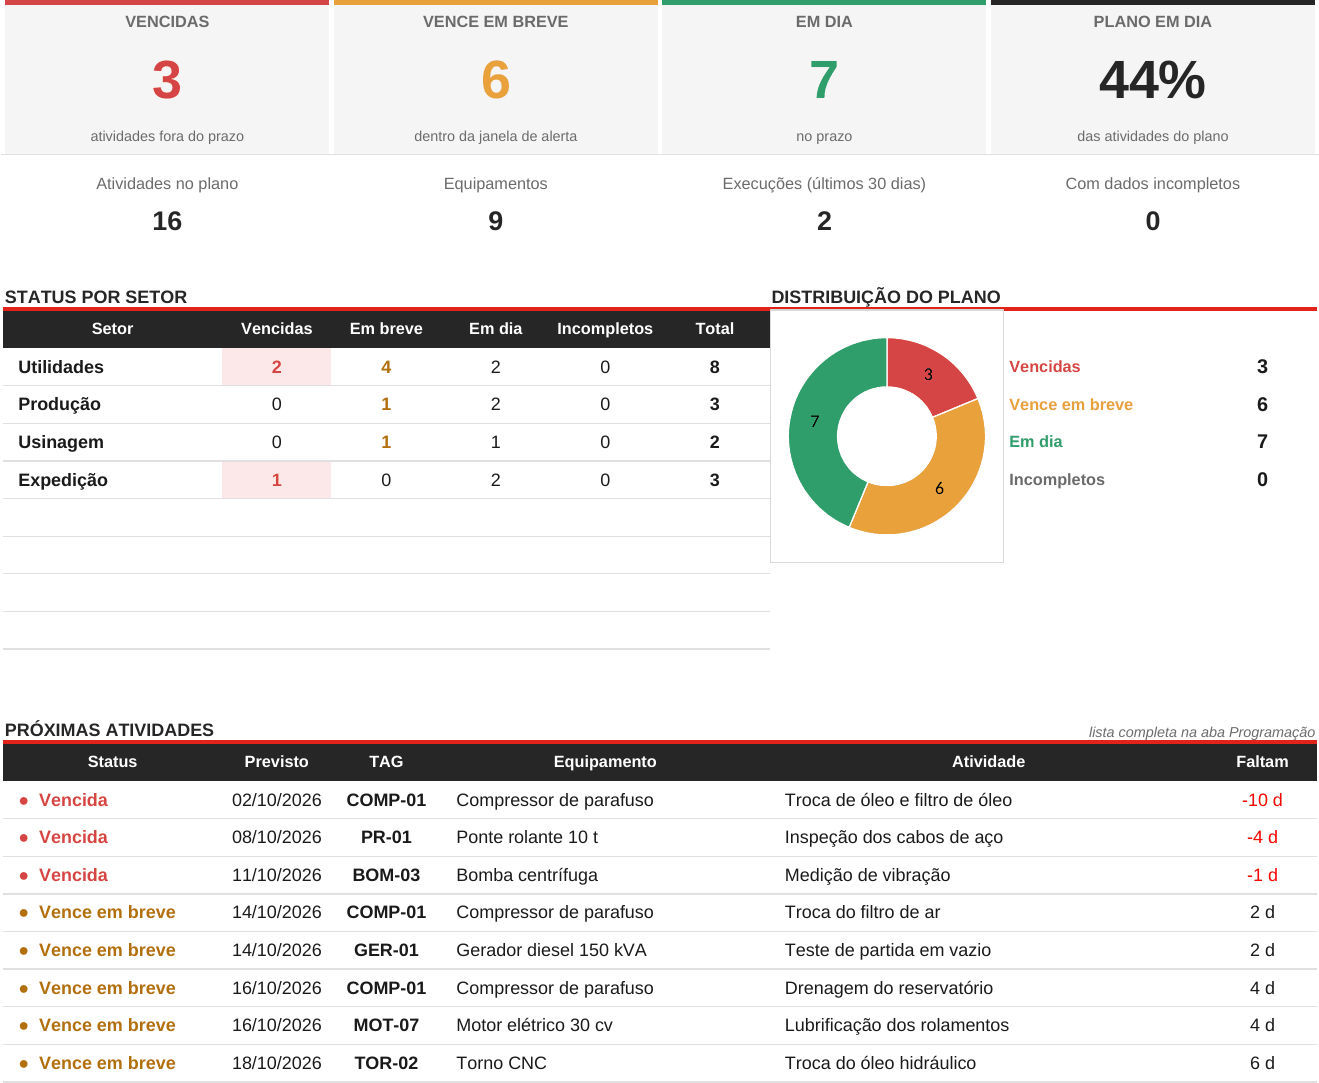Click the 'Incompletos' legend entry beside the donut
1319x1083 pixels.
click(1057, 480)
